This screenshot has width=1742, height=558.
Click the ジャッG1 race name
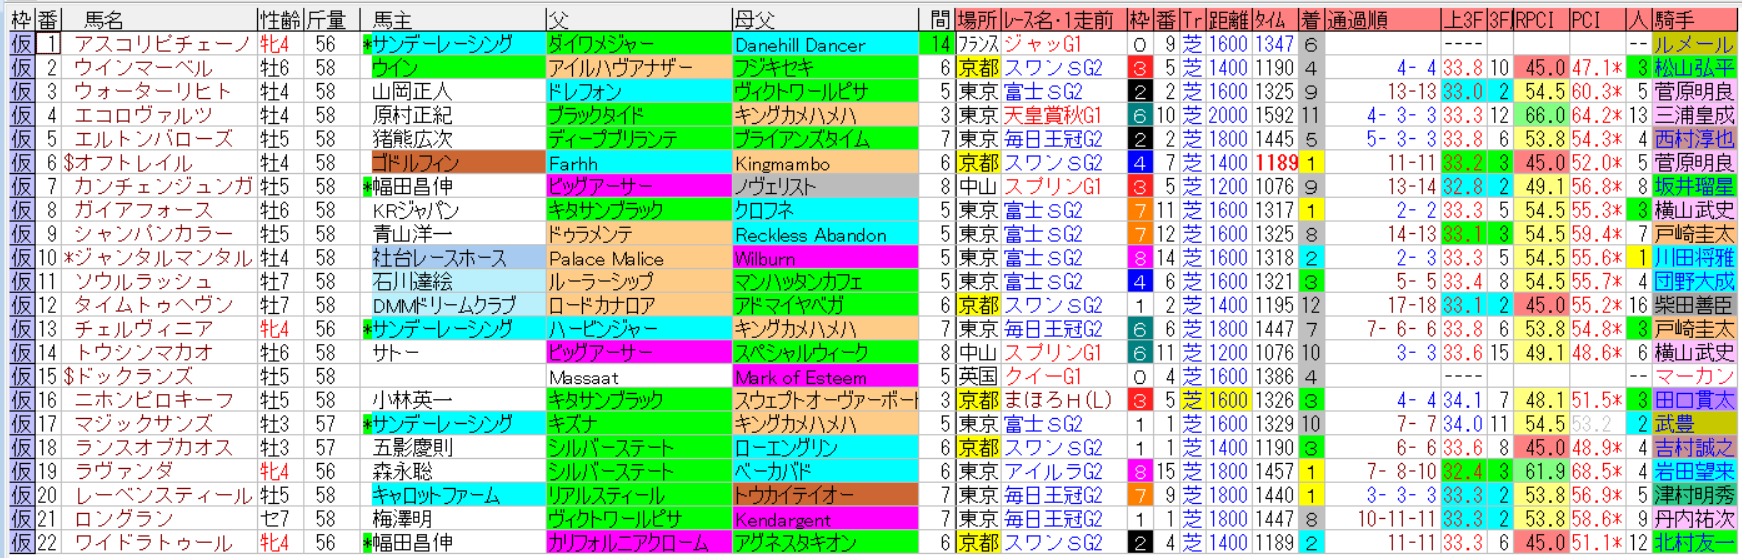click(x=1042, y=44)
